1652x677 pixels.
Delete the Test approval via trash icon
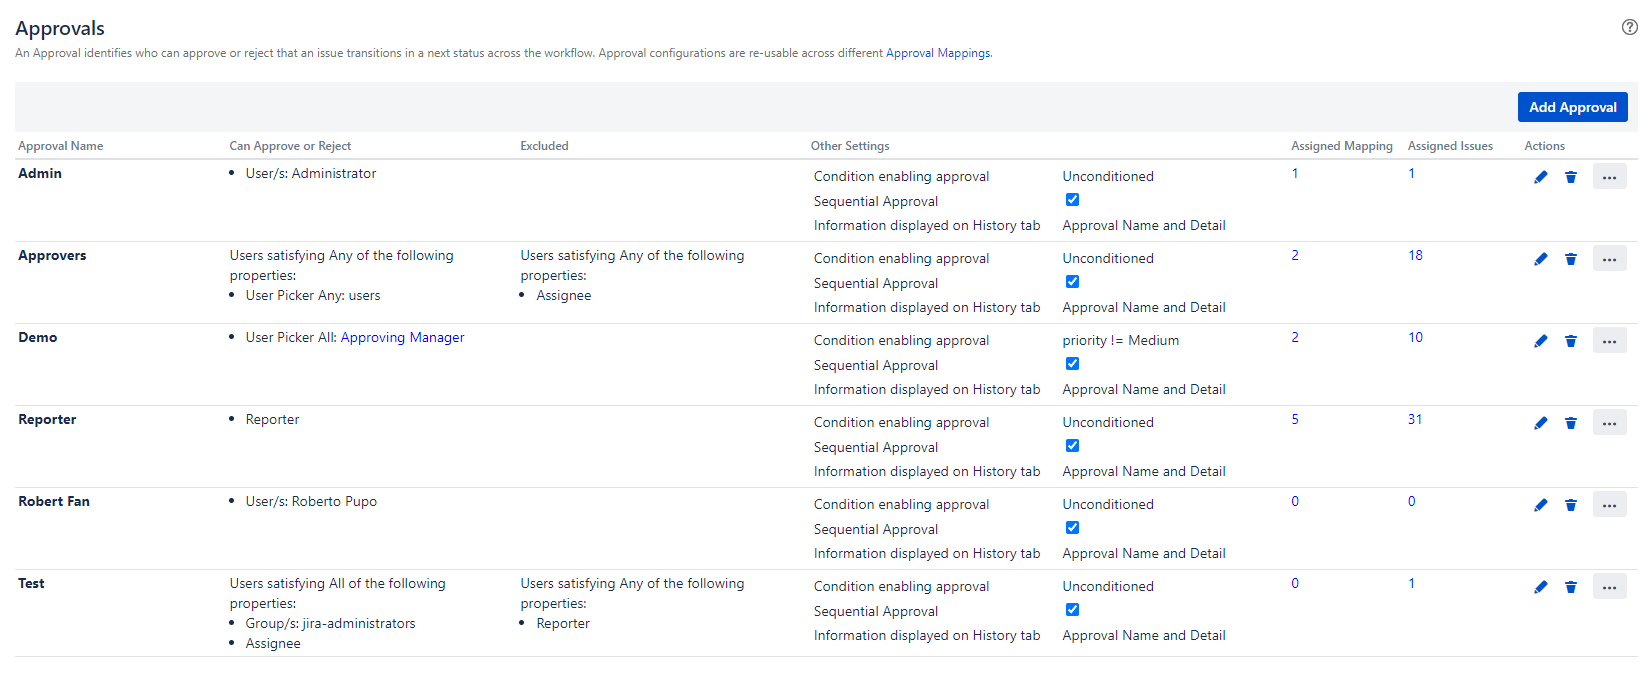[1571, 587]
